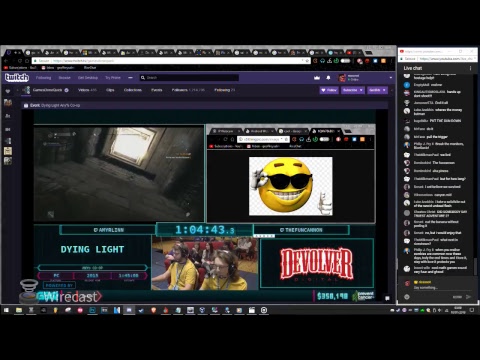Open the Try Prime link
This screenshot has width=480, height=360.
(x=113, y=78)
